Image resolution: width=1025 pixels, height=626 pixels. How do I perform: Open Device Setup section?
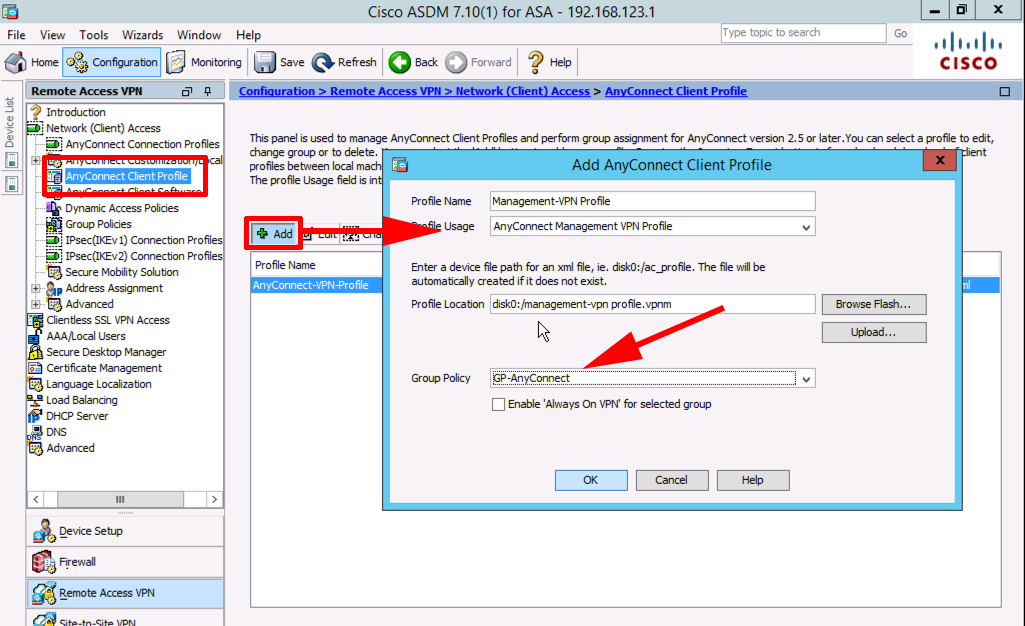click(x=125, y=531)
